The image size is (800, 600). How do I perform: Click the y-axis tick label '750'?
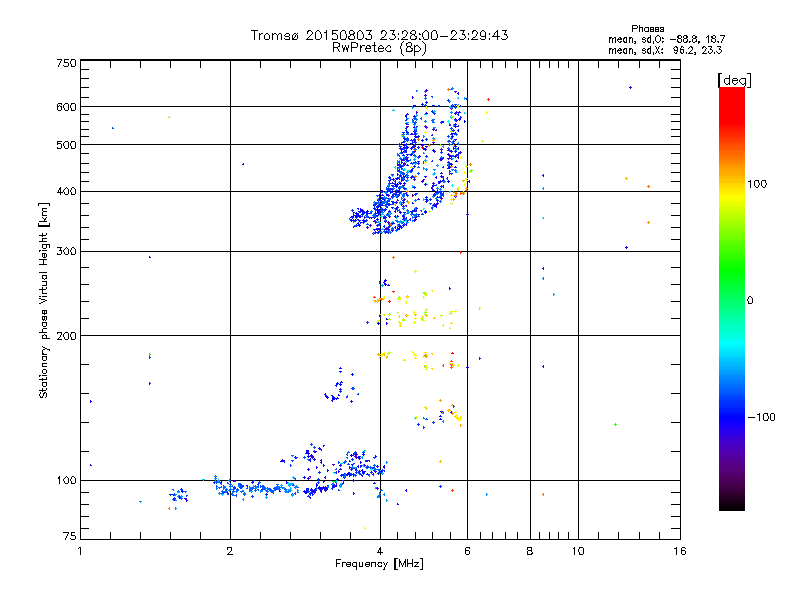pos(66,63)
